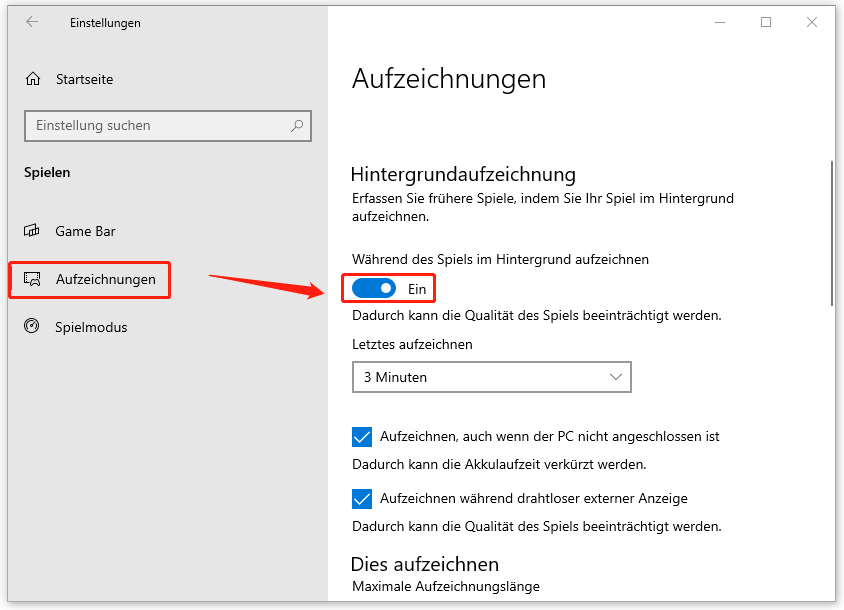
Task: Focus the Einstellung suchen search field
Action: point(167,126)
